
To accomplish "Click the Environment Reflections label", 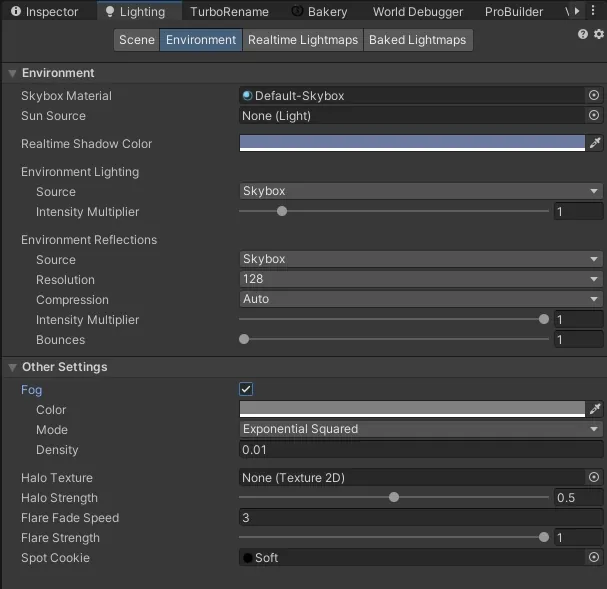I will coord(89,240).
